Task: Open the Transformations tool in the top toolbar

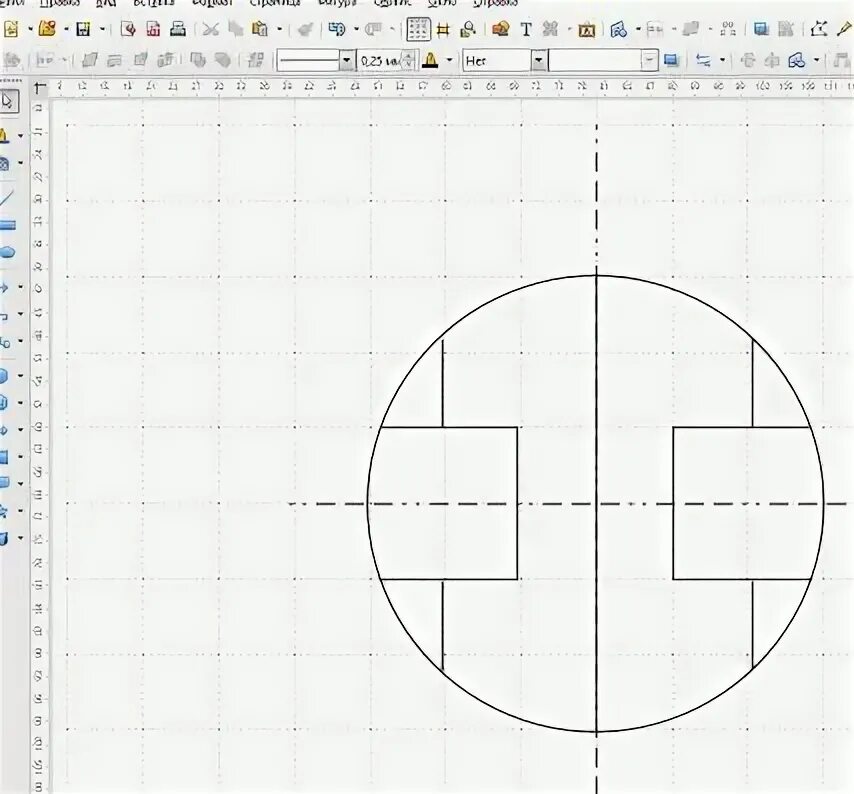Action: click(x=619, y=29)
